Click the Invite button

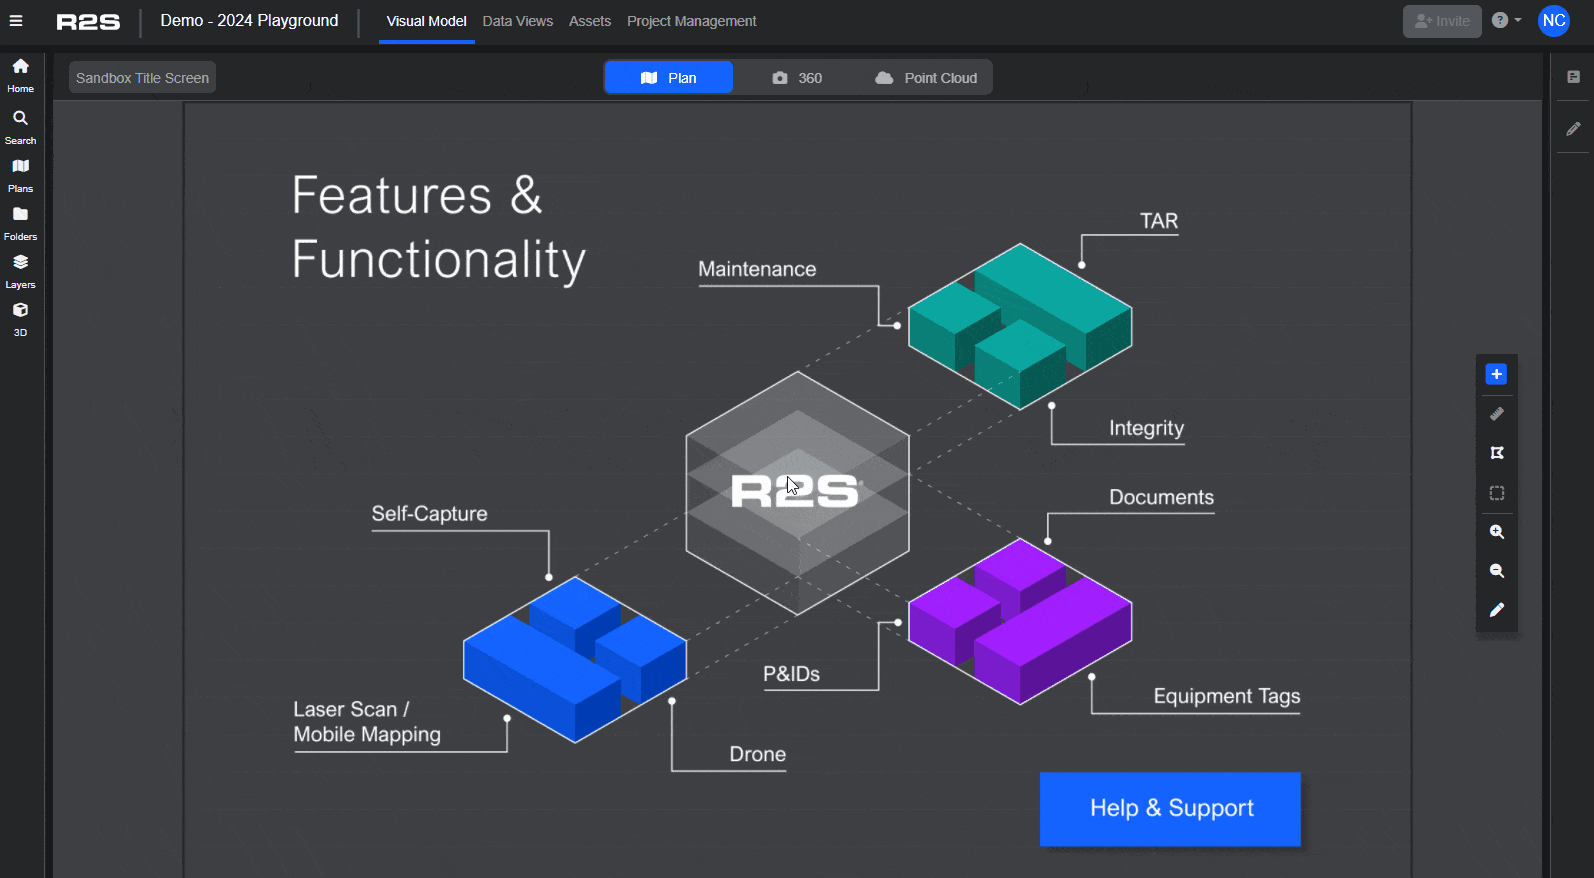coord(1442,21)
